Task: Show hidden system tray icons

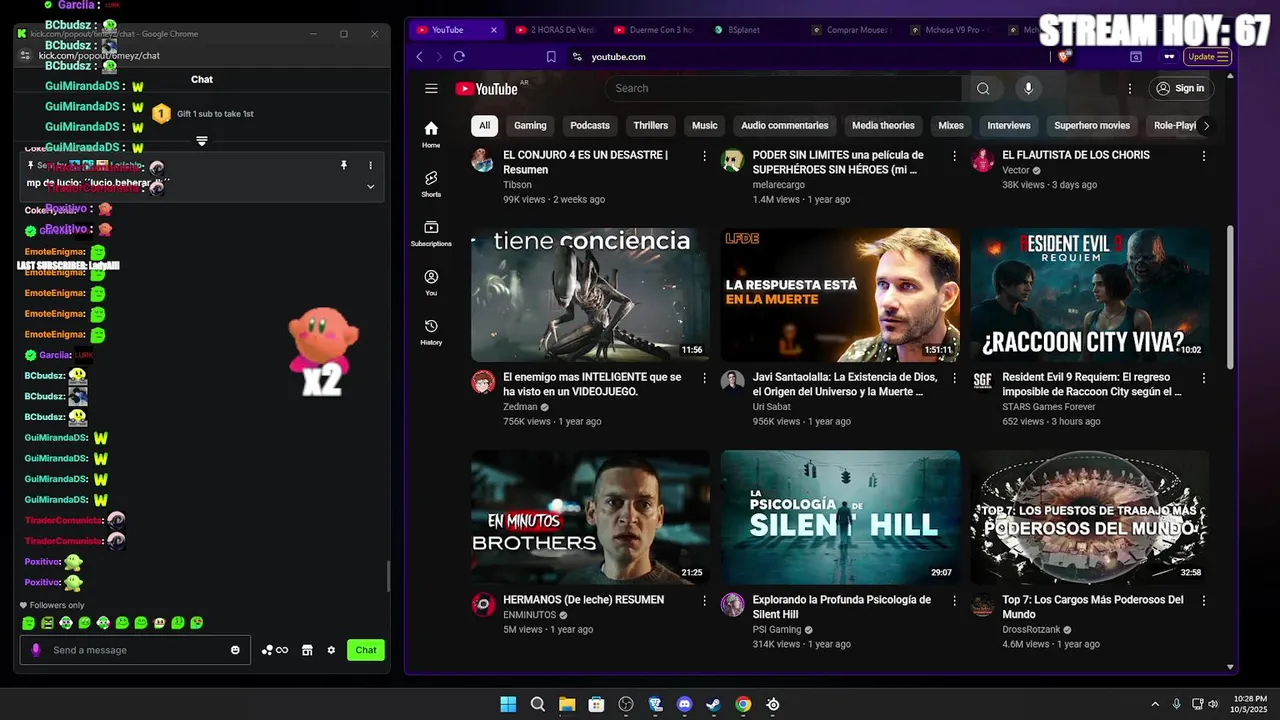Action: (1155, 704)
